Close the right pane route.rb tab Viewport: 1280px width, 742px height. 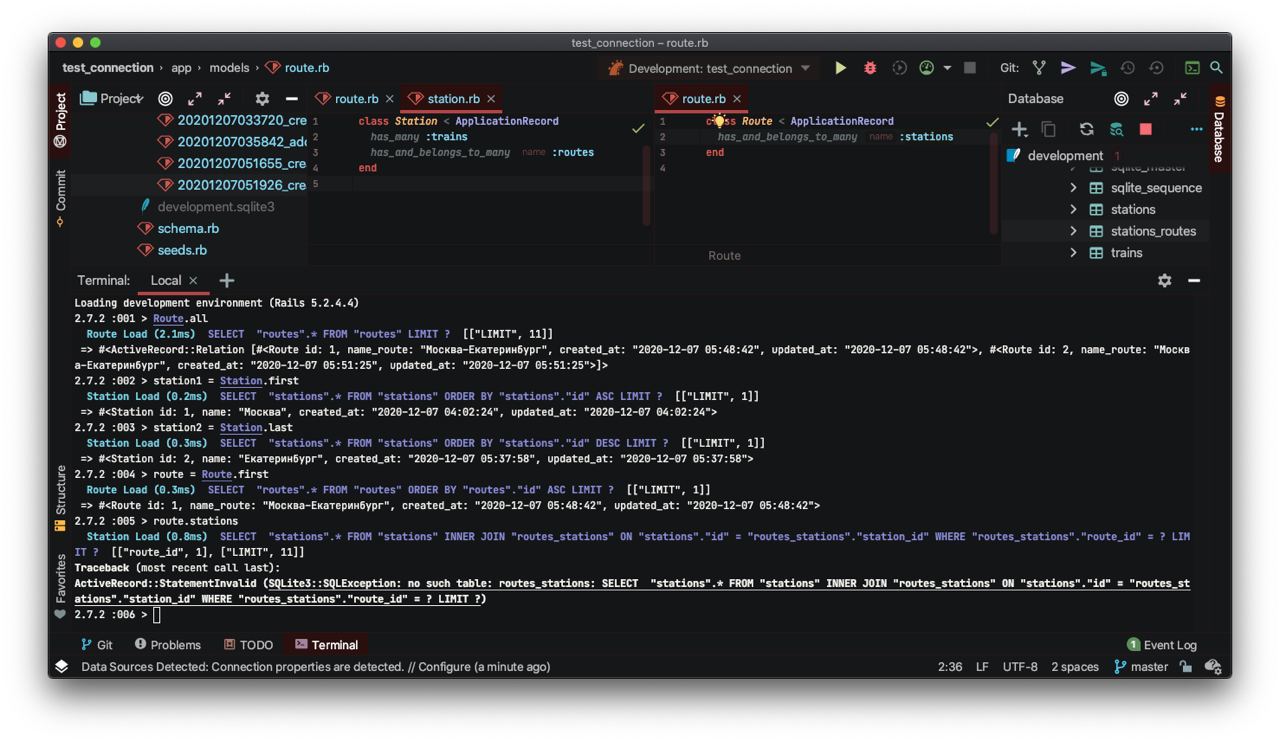pyautogui.click(x=737, y=99)
